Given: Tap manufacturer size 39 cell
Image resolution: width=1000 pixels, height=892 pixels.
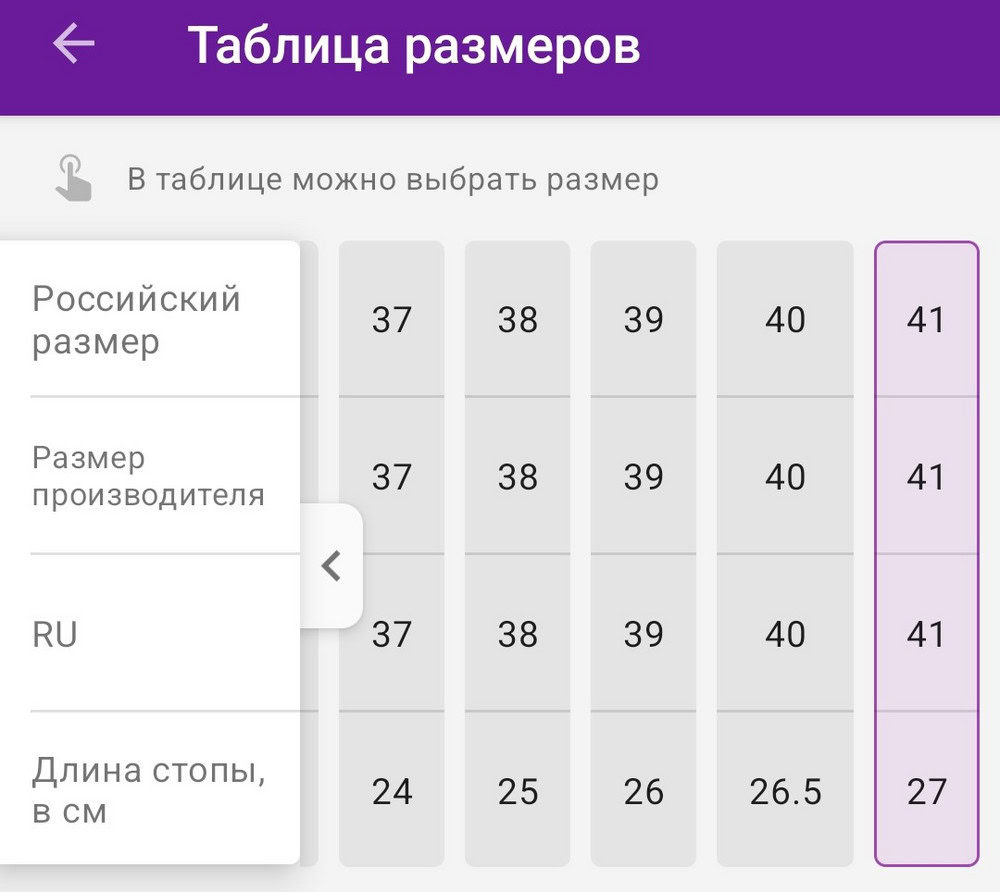Looking at the screenshot, I should click(x=643, y=477).
